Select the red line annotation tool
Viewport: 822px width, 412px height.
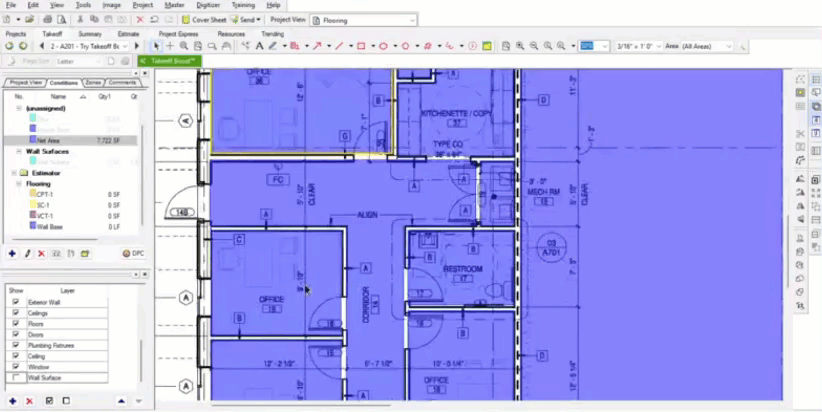tap(339, 46)
